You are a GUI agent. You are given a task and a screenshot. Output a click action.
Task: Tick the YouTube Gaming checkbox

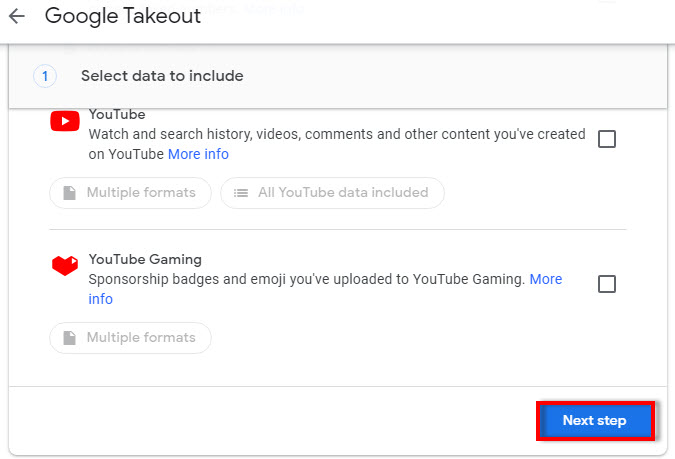click(x=607, y=284)
